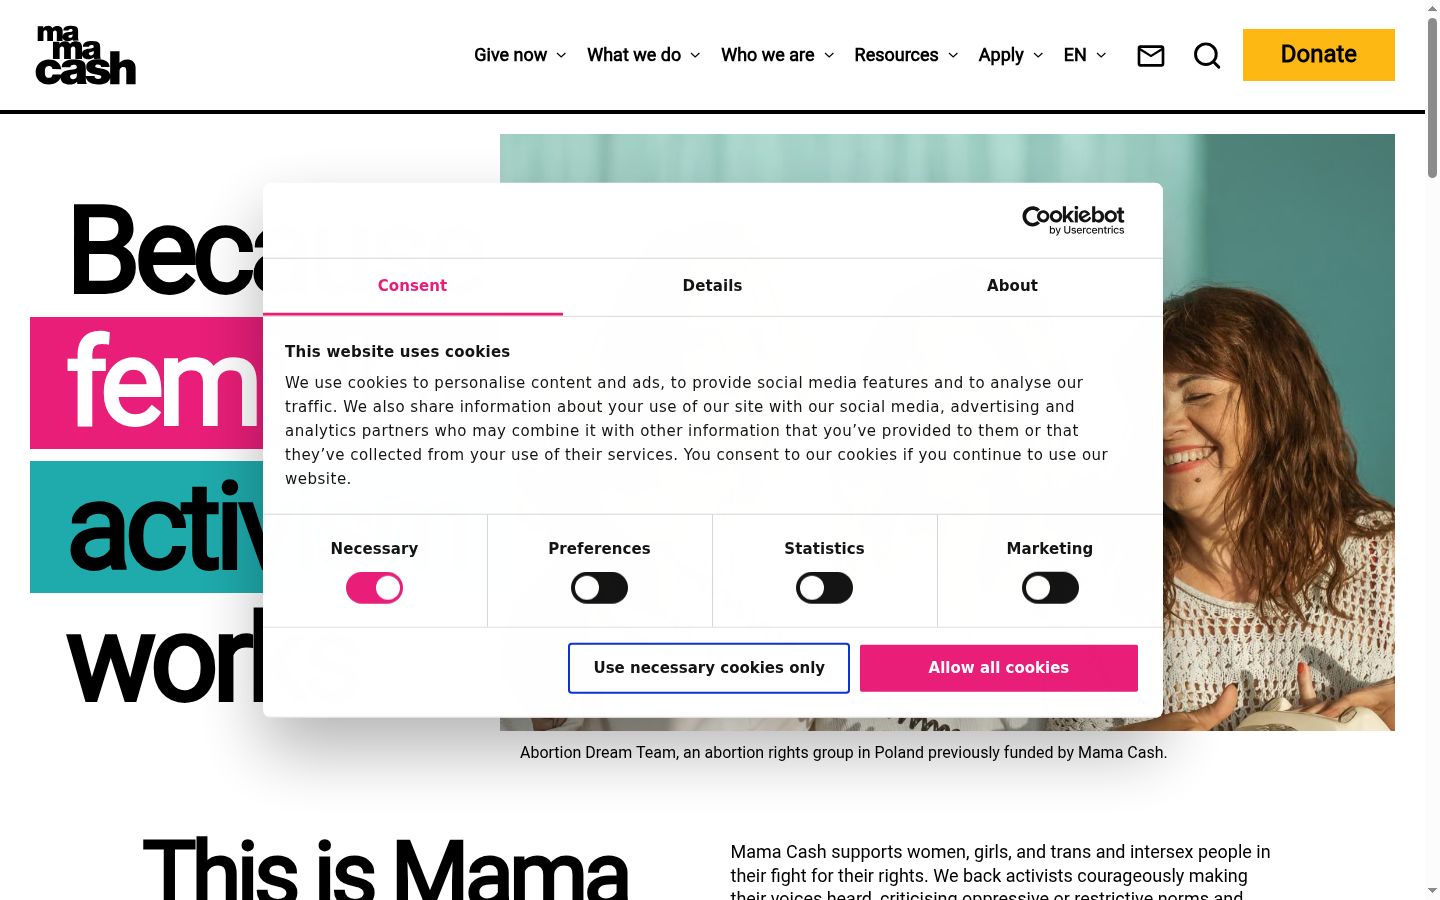
Task: Click the yellow Donate button
Action: [x=1319, y=55]
